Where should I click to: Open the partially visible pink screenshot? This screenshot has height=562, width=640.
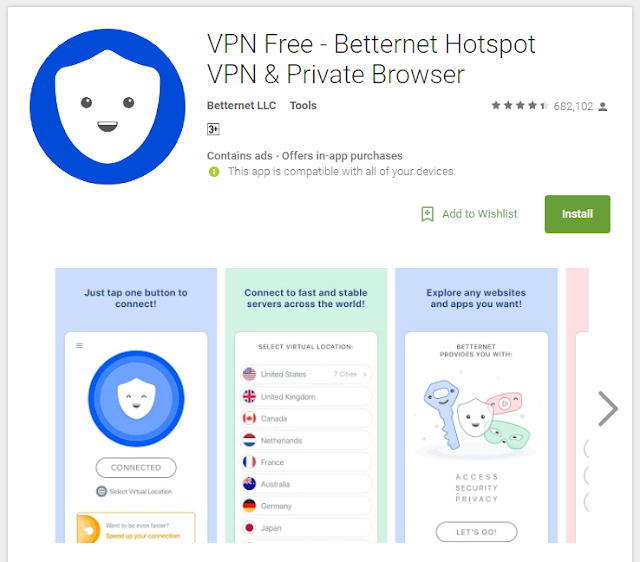(577, 405)
